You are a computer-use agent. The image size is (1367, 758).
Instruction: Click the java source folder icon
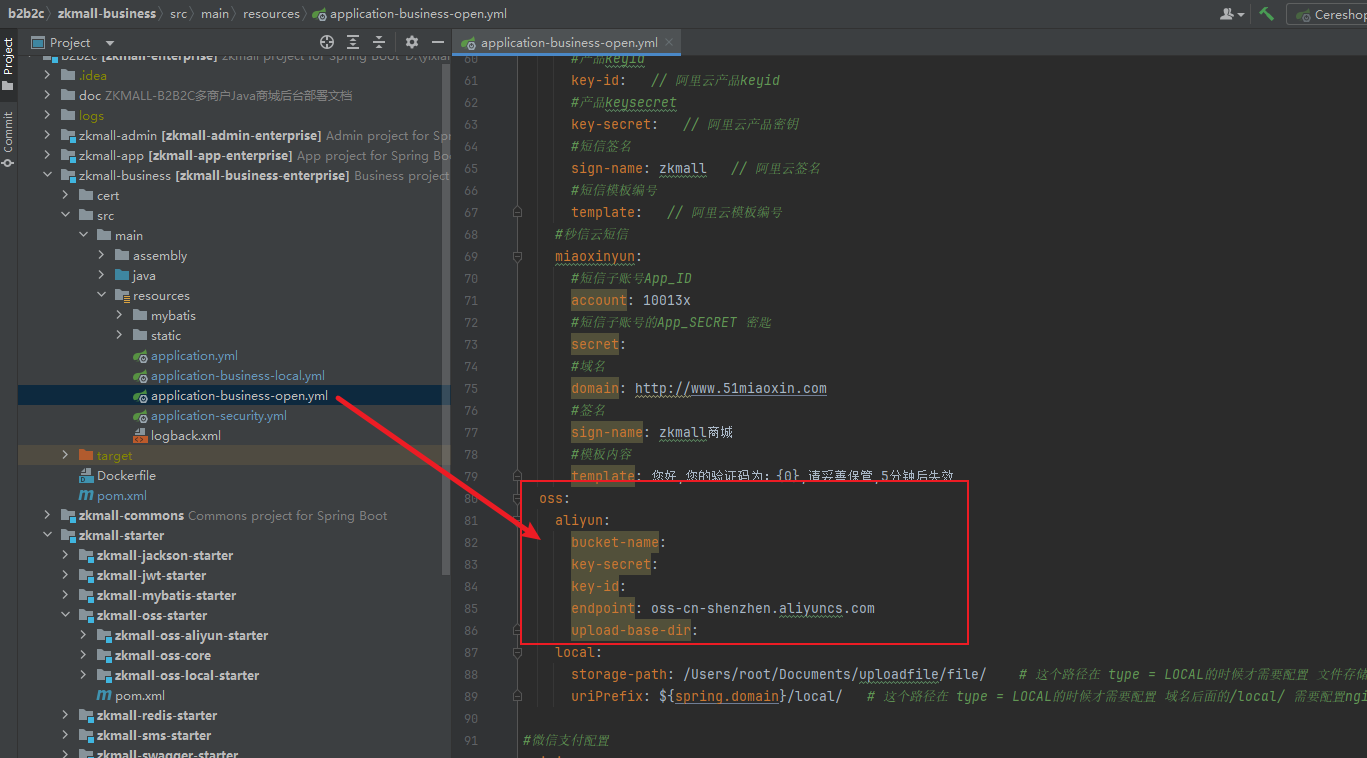point(122,276)
